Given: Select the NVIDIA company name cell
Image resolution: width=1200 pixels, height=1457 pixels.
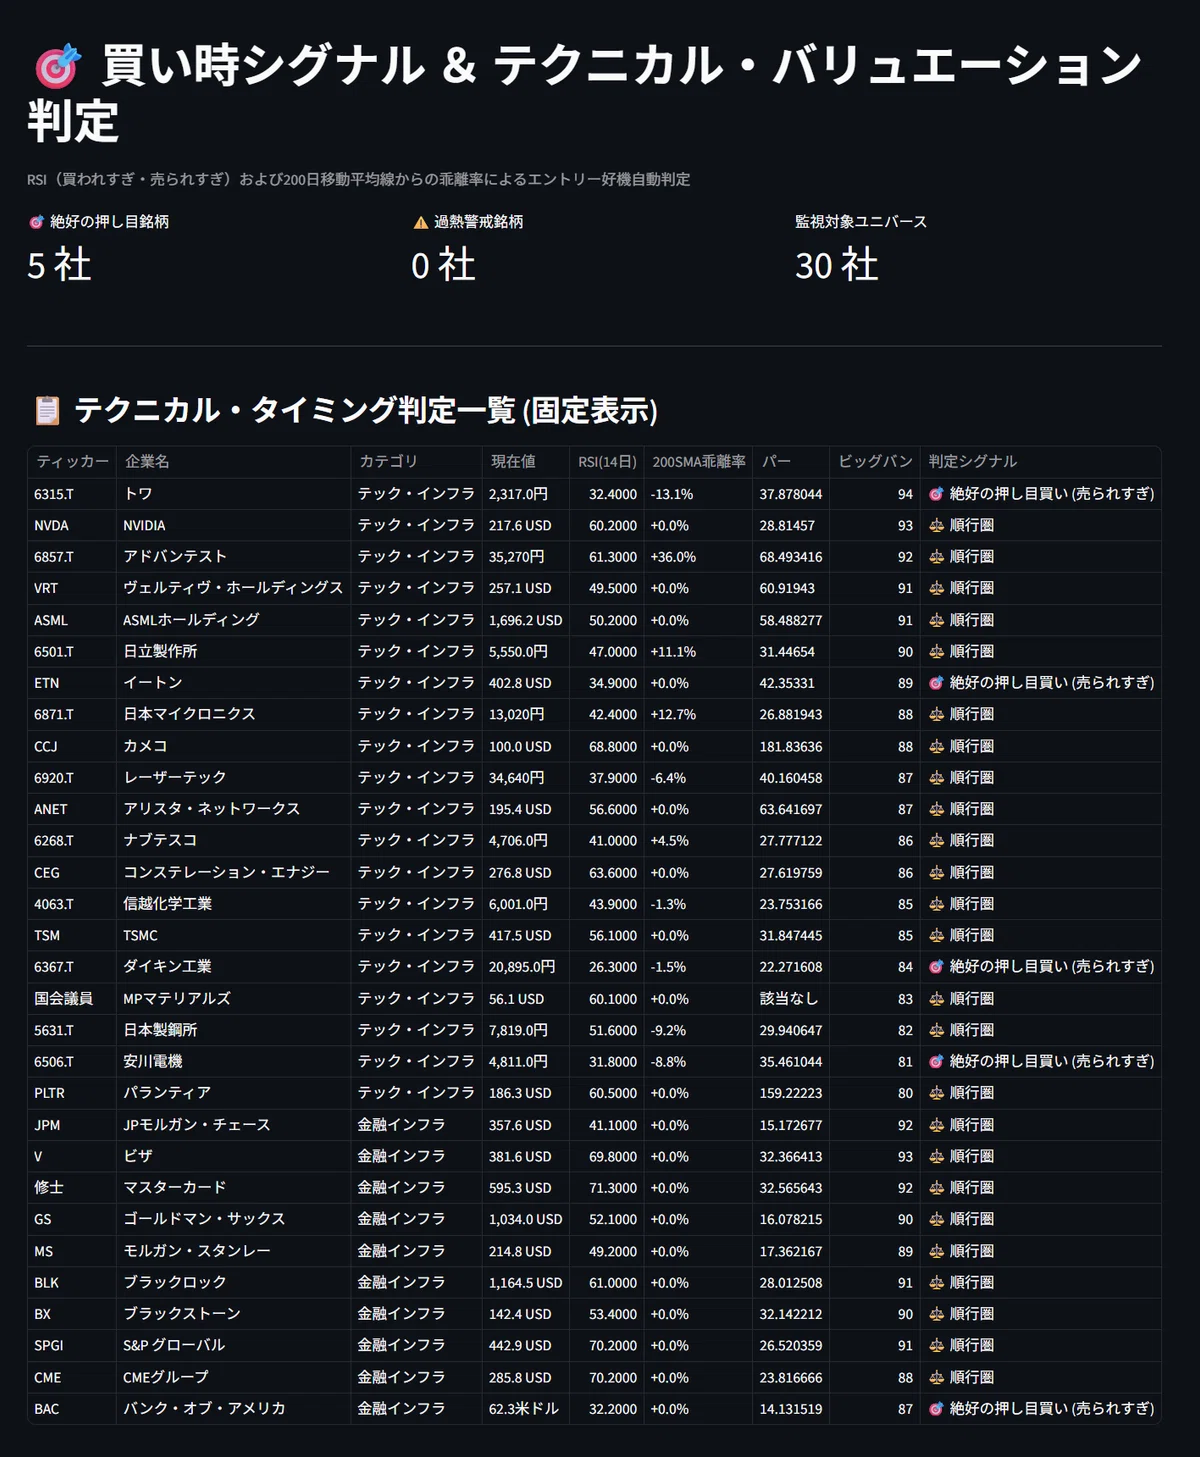Looking at the screenshot, I should pyautogui.click(x=234, y=525).
